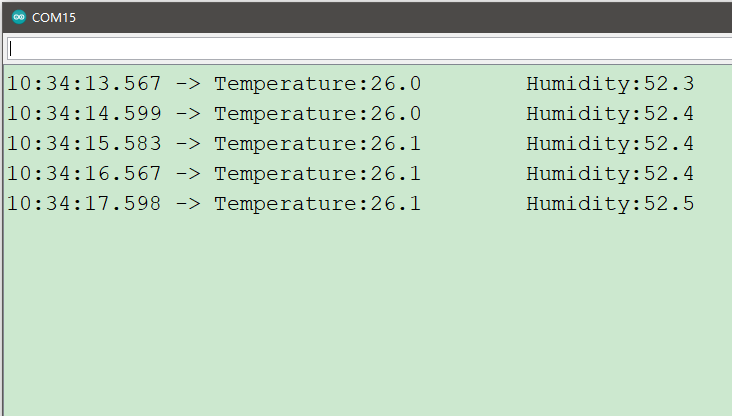The image size is (732, 416).
Task: Click the arrow after timestamp 10:34:13.567
Action: coord(187,84)
